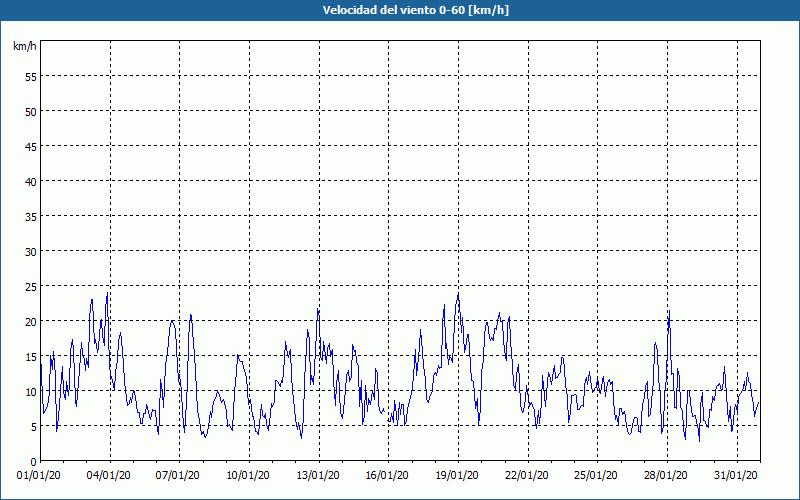Select the date label '13/01/20'
The height and width of the screenshot is (500, 800).
click(x=317, y=476)
